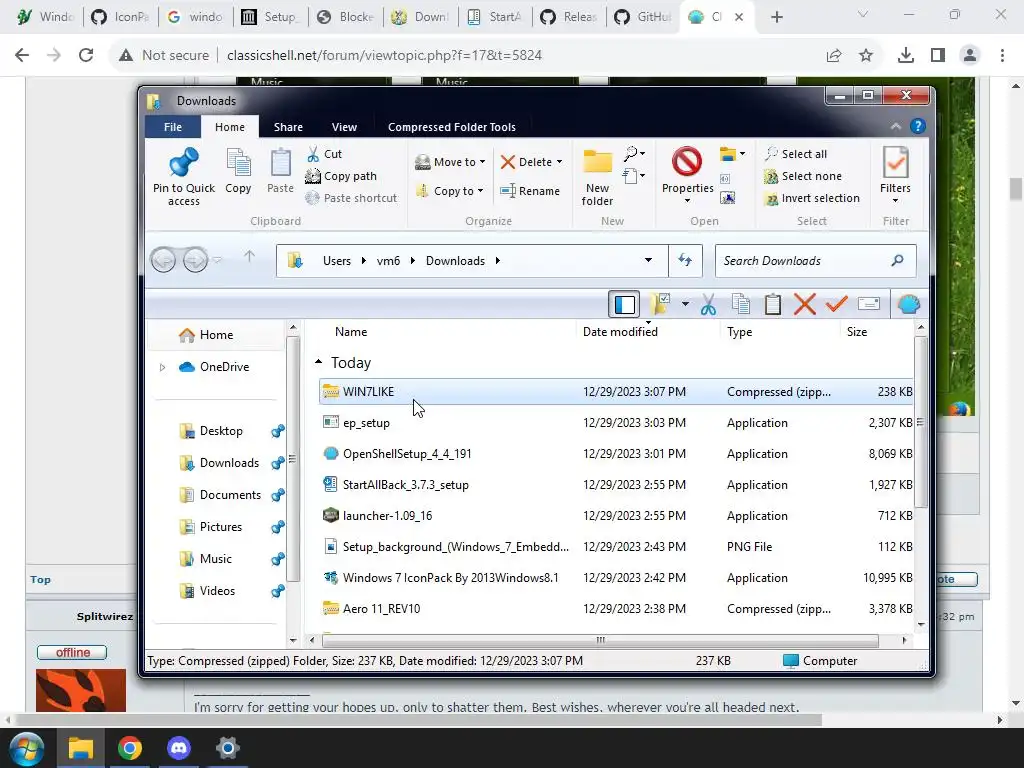Click the Classic Shell settings shell icon
Screen dimensions: 1024x768
[x=908, y=304]
